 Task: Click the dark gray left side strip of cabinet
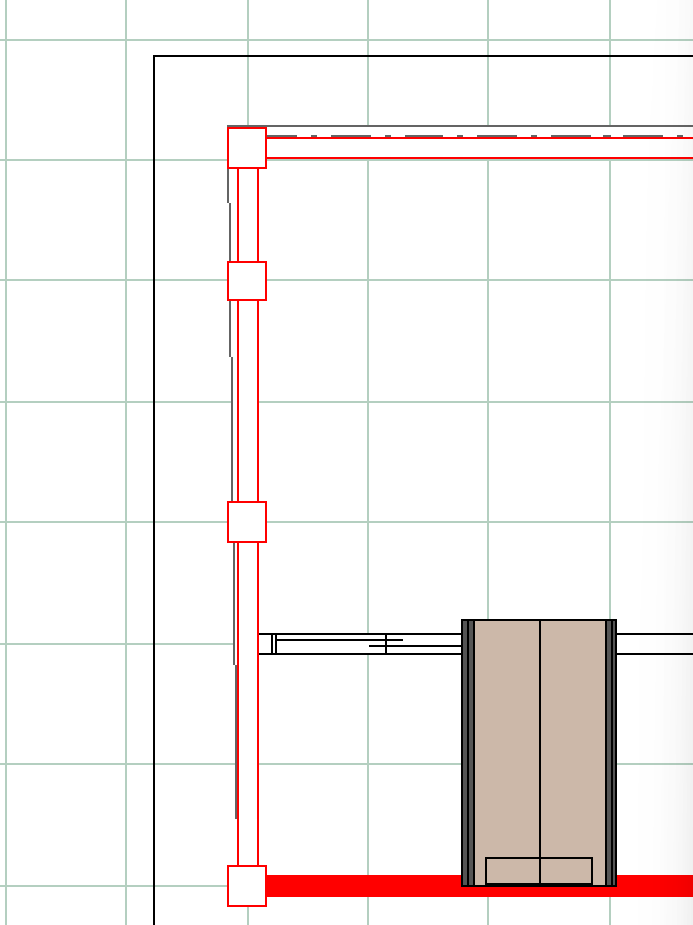click(468, 750)
